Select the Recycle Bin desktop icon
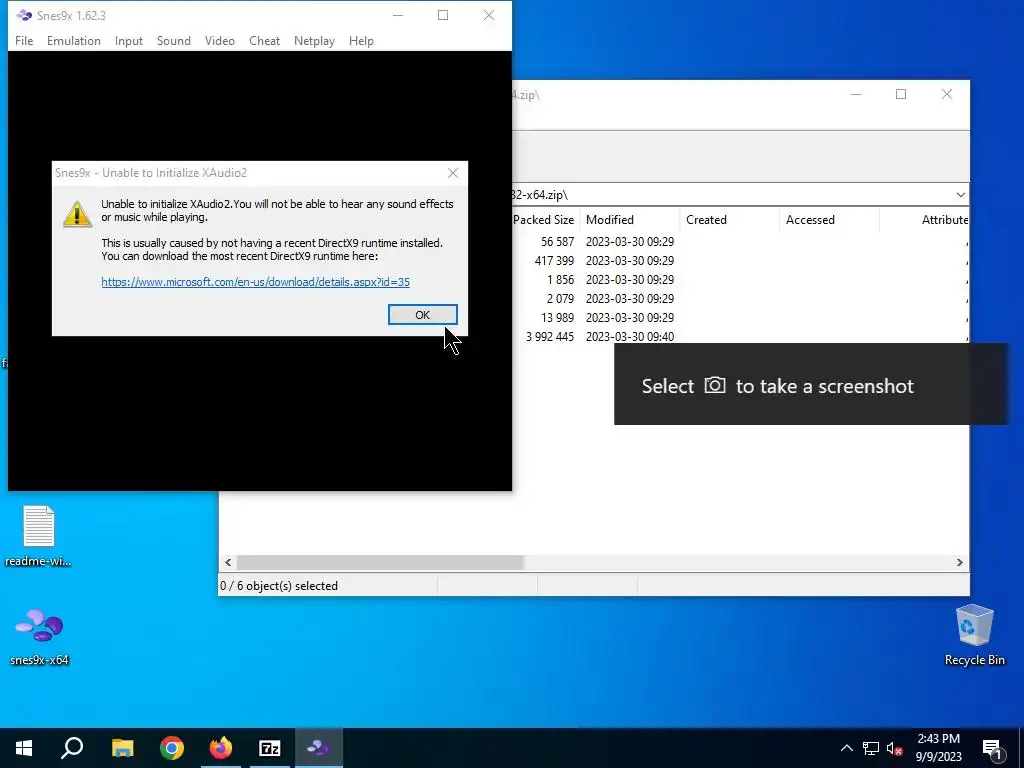Screen dimensions: 1024x768 (974, 635)
